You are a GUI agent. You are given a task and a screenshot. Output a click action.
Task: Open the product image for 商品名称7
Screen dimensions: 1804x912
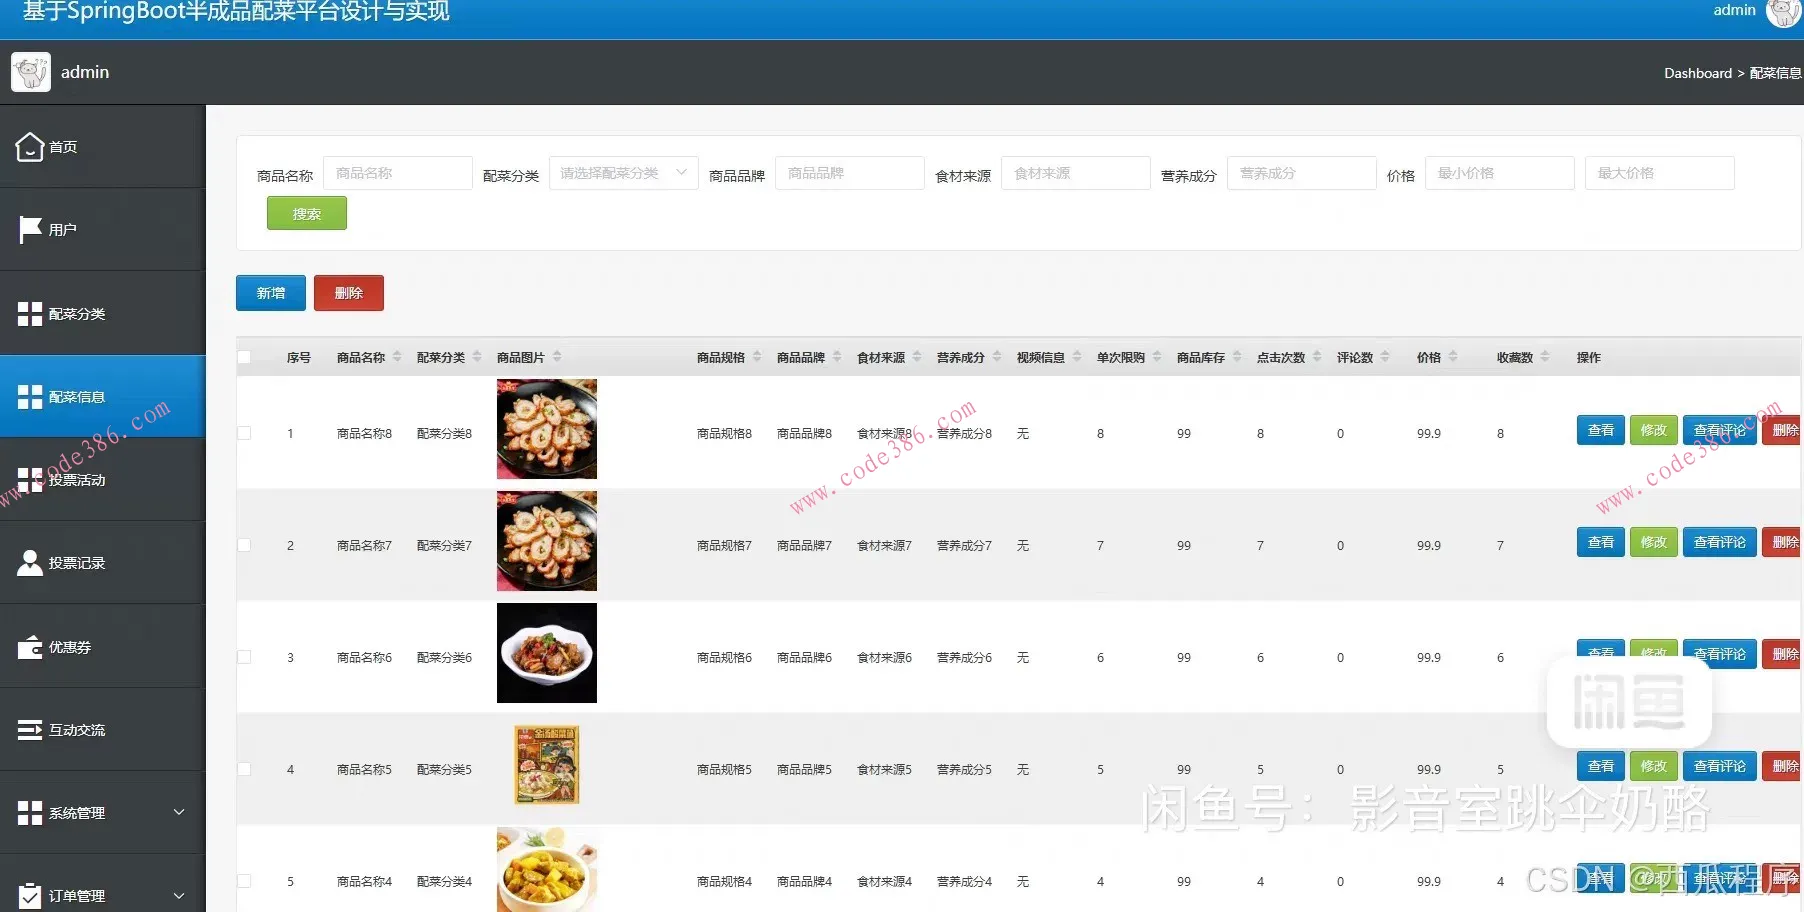pyautogui.click(x=547, y=541)
